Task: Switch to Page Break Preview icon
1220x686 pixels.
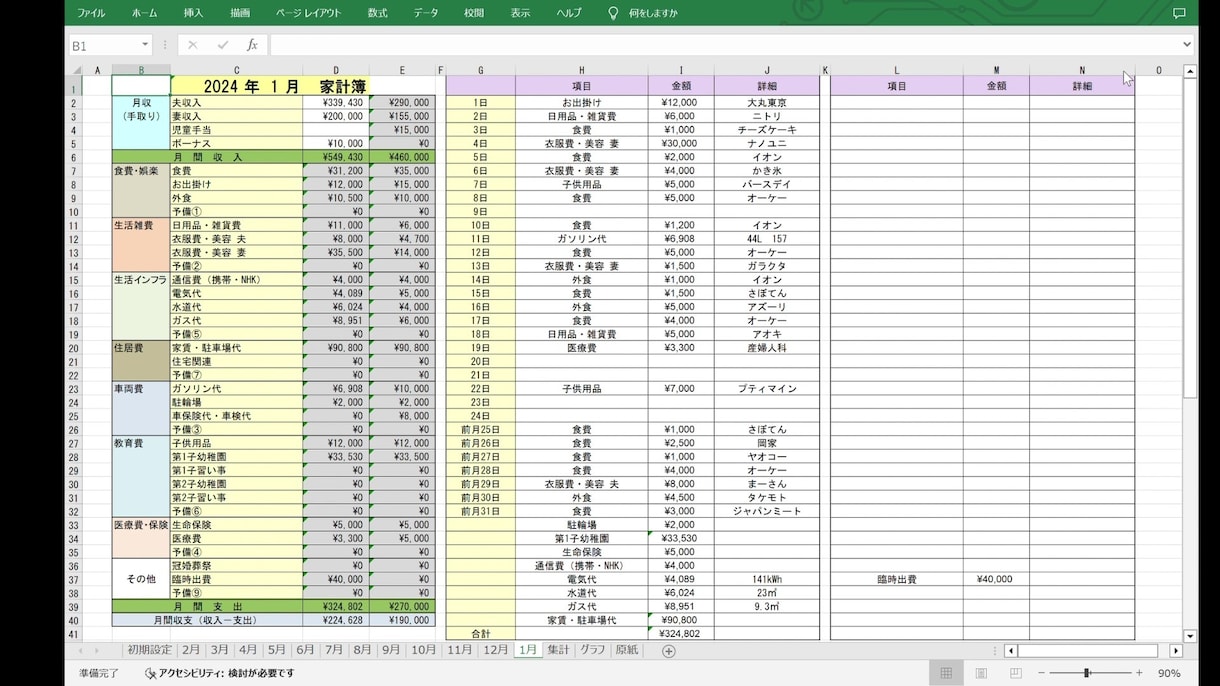Action: (x=1016, y=673)
